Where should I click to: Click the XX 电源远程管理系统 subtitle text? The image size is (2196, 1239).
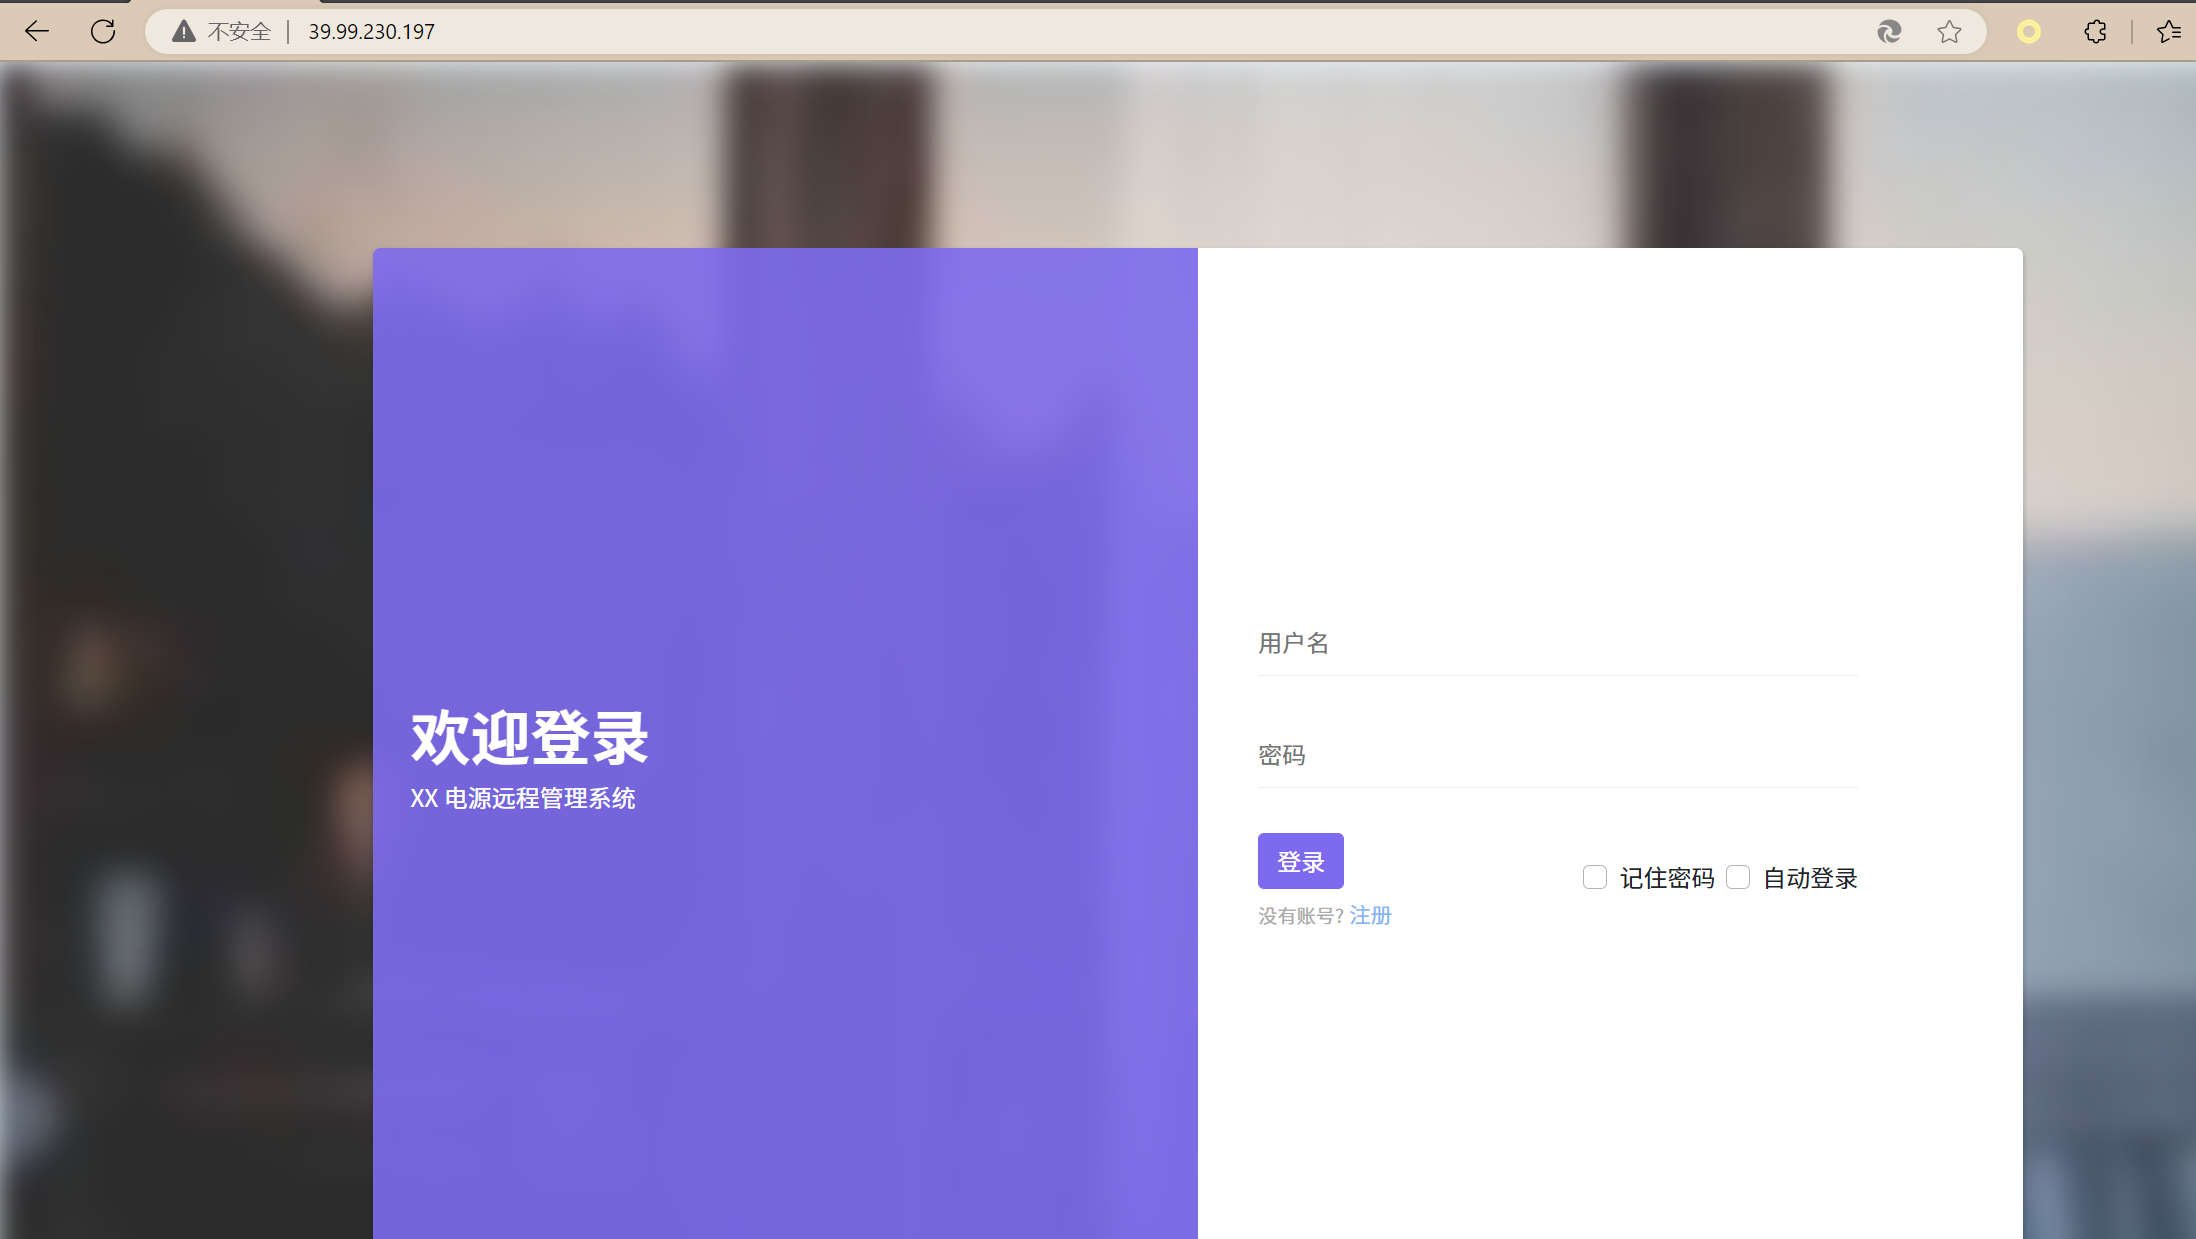(522, 798)
